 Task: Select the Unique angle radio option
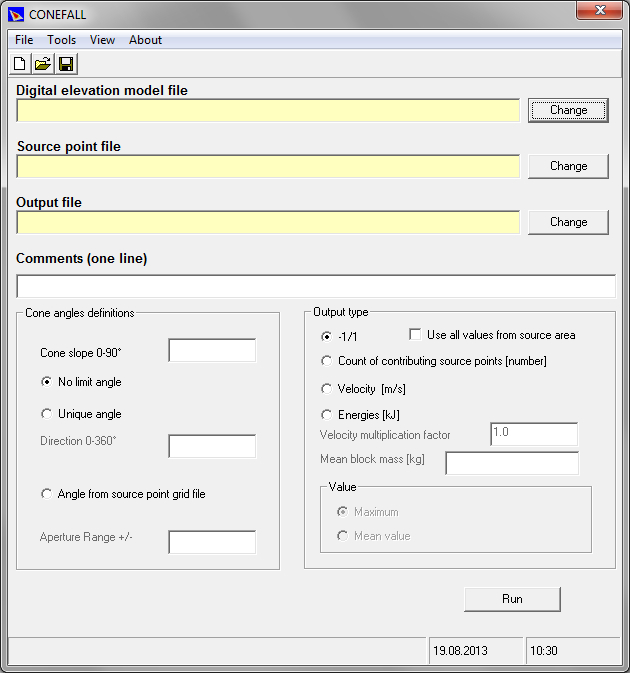coord(46,414)
